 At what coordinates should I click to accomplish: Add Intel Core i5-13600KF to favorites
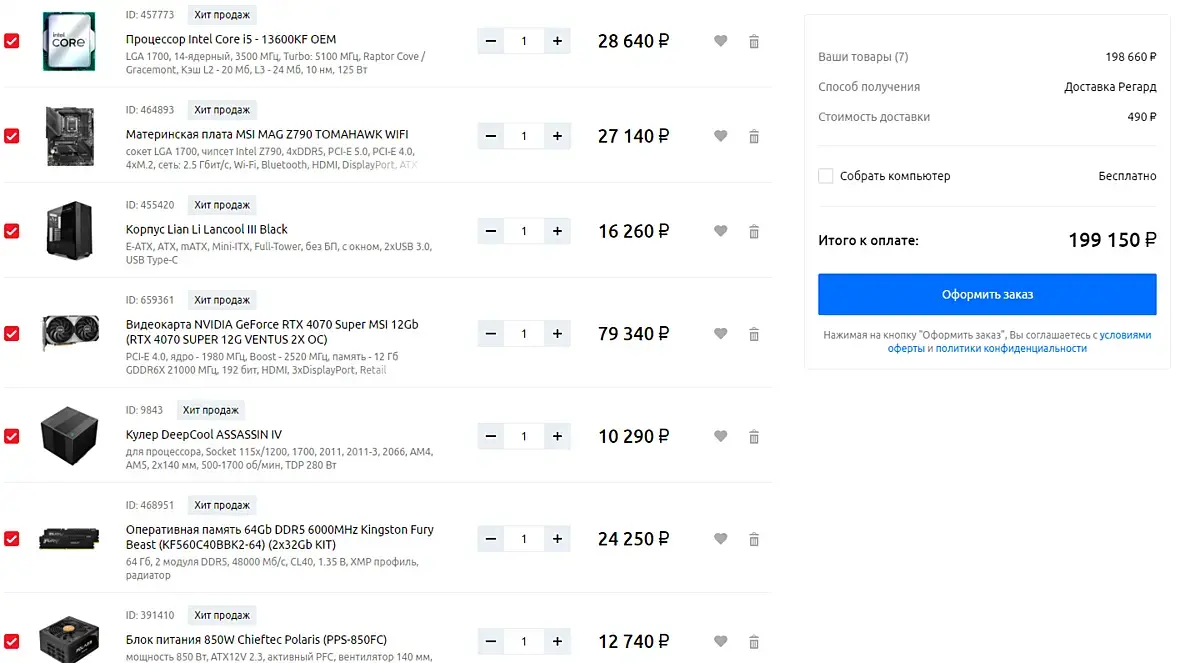(x=720, y=41)
